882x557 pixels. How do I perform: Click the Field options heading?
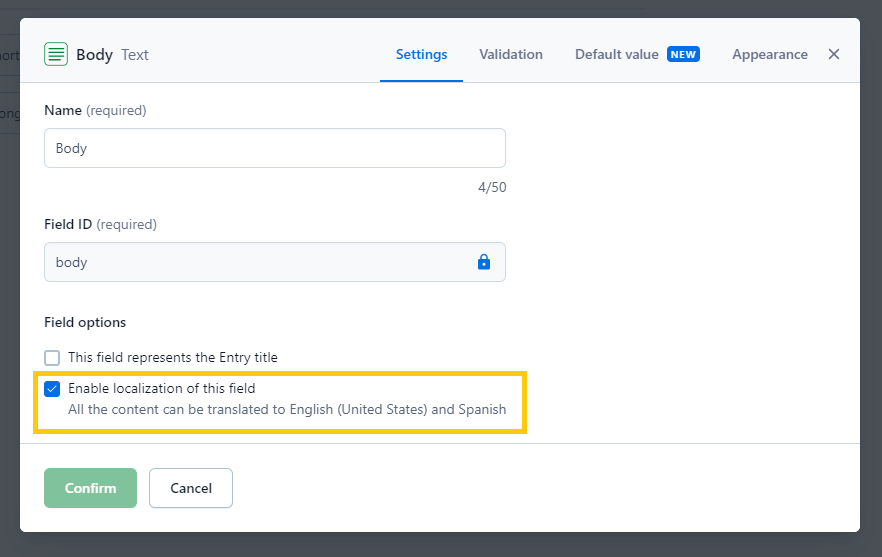85,322
